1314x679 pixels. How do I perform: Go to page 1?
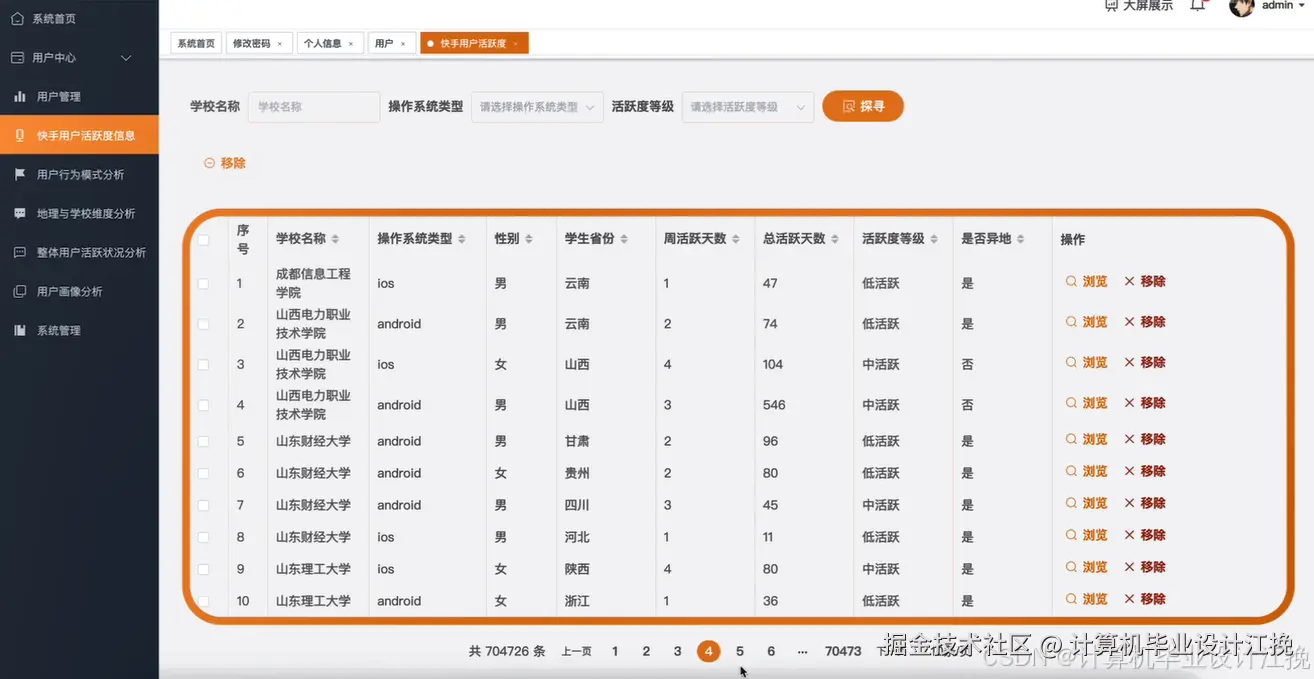[615, 651]
